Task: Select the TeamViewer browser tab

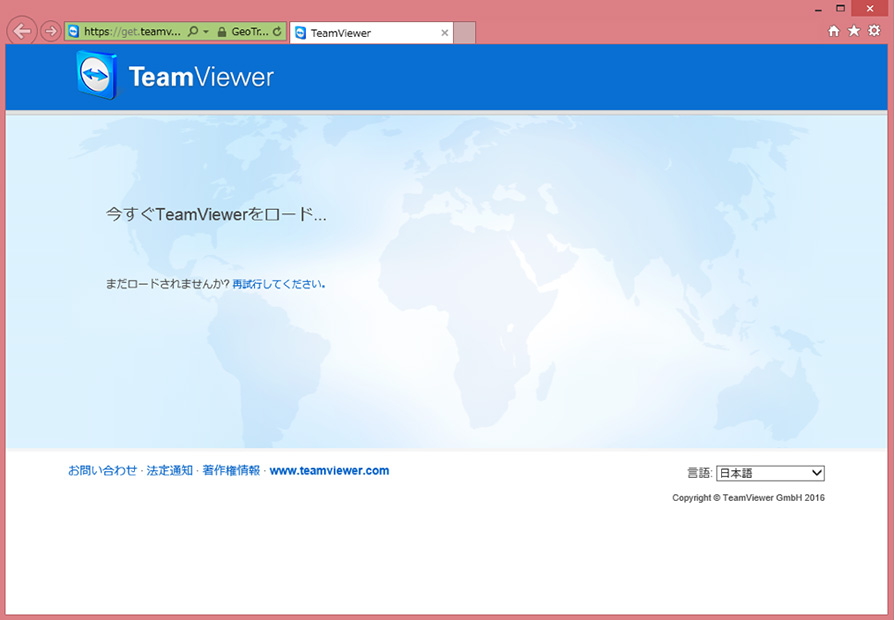Action: tap(371, 33)
